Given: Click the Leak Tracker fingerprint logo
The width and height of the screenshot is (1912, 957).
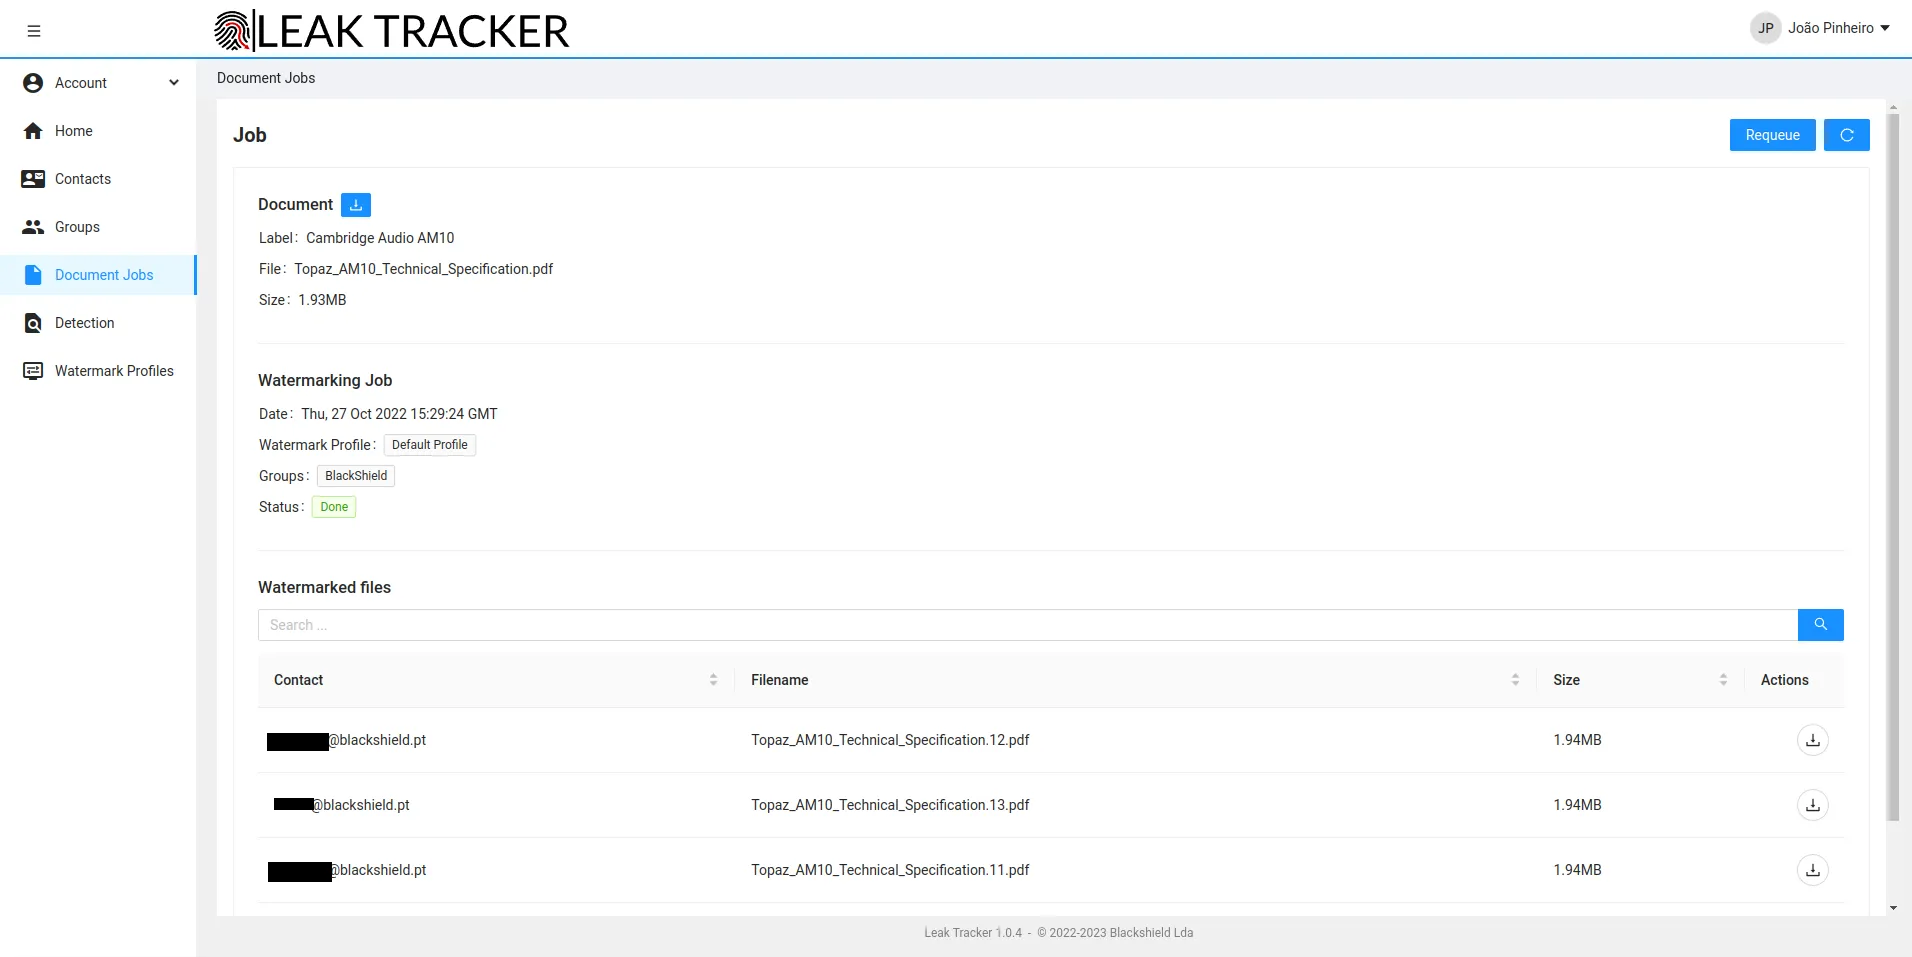Looking at the screenshot, I should (233, 31).
